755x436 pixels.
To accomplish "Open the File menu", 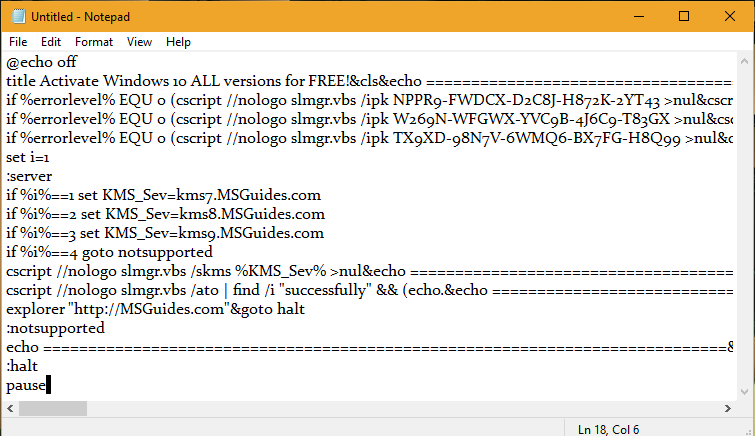I will pyautogui.click(x=18, y=42).
